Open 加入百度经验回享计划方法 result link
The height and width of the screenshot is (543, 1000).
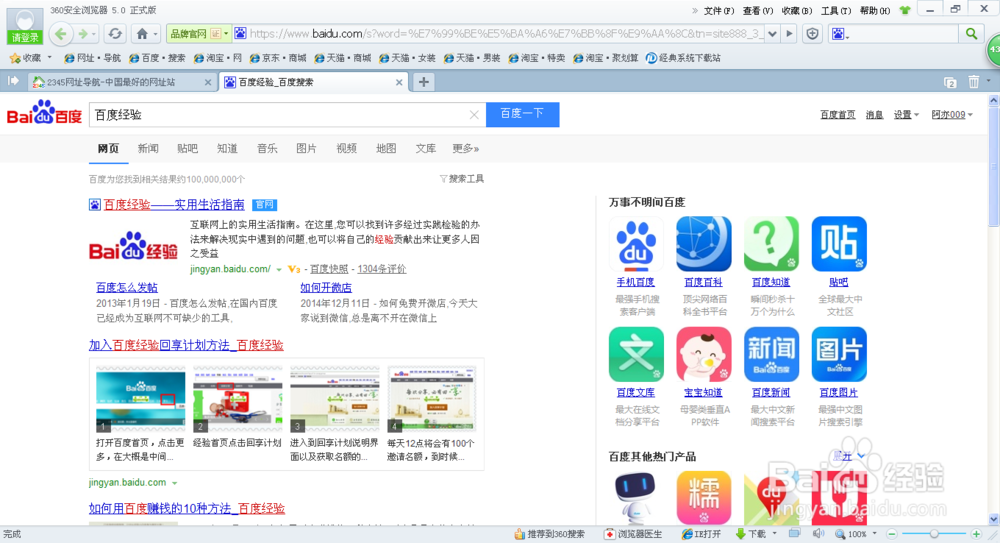point(186,345)
